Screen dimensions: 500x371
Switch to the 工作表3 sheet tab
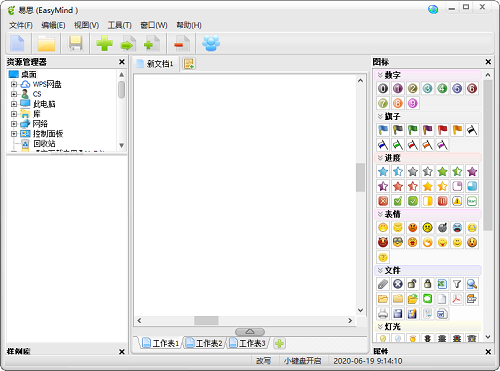[x=247, y=343]
